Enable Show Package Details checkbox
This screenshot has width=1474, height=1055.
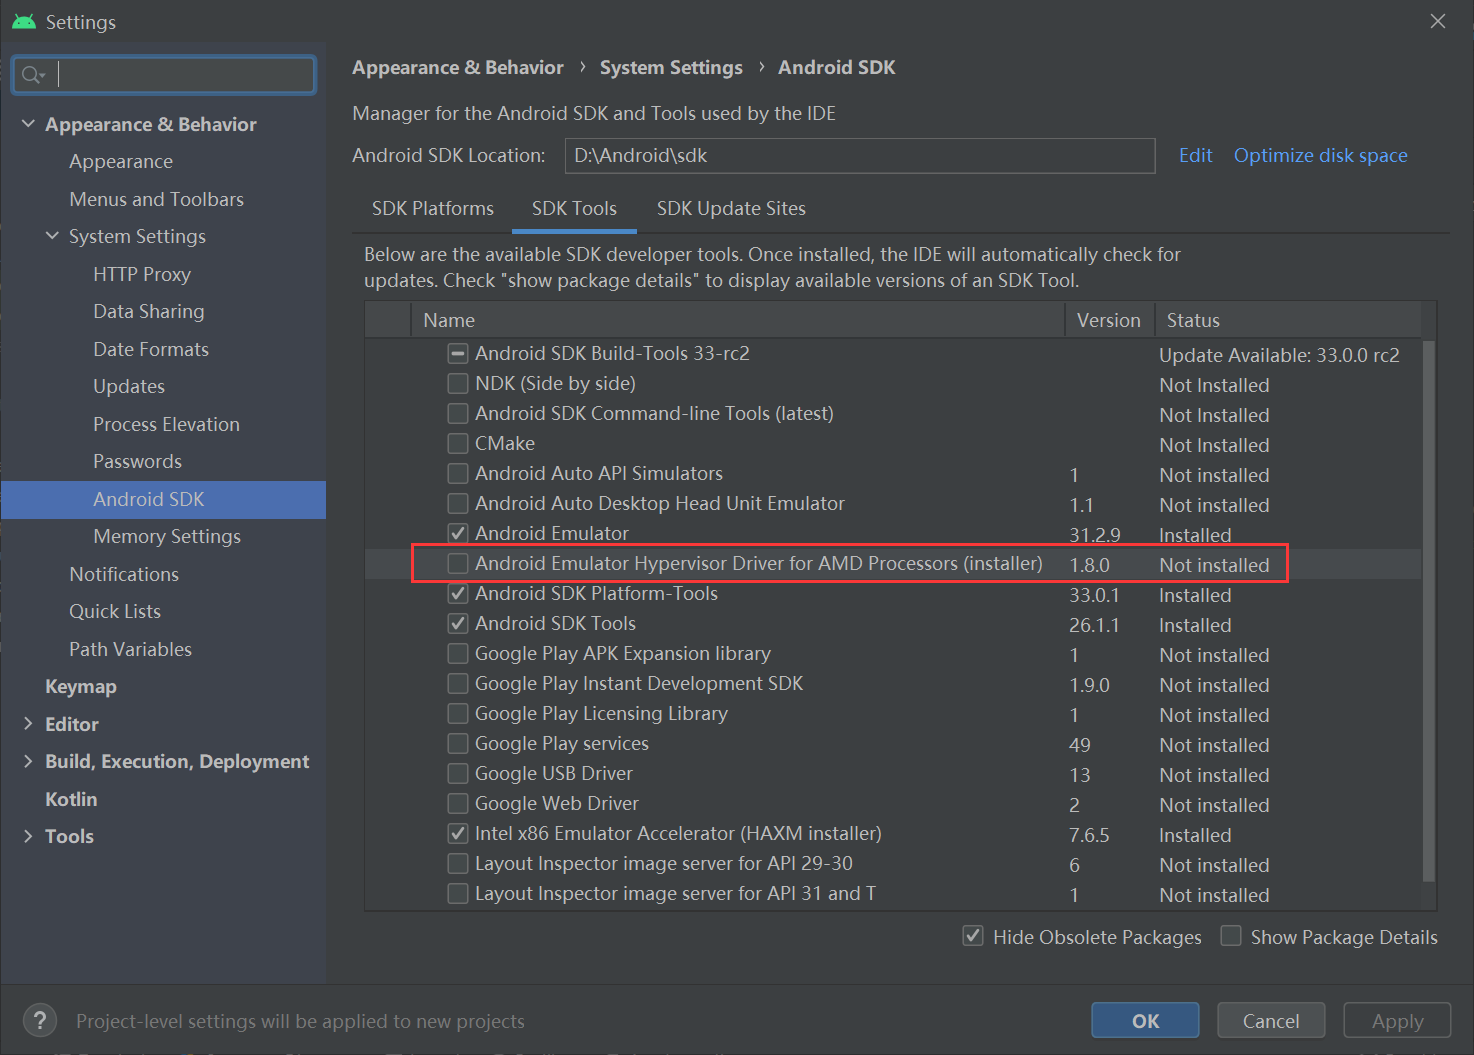1231,936
